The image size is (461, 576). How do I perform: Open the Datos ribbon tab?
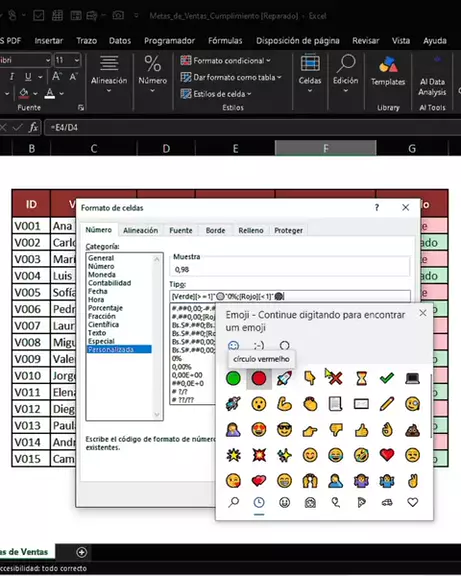pos(120,41)
